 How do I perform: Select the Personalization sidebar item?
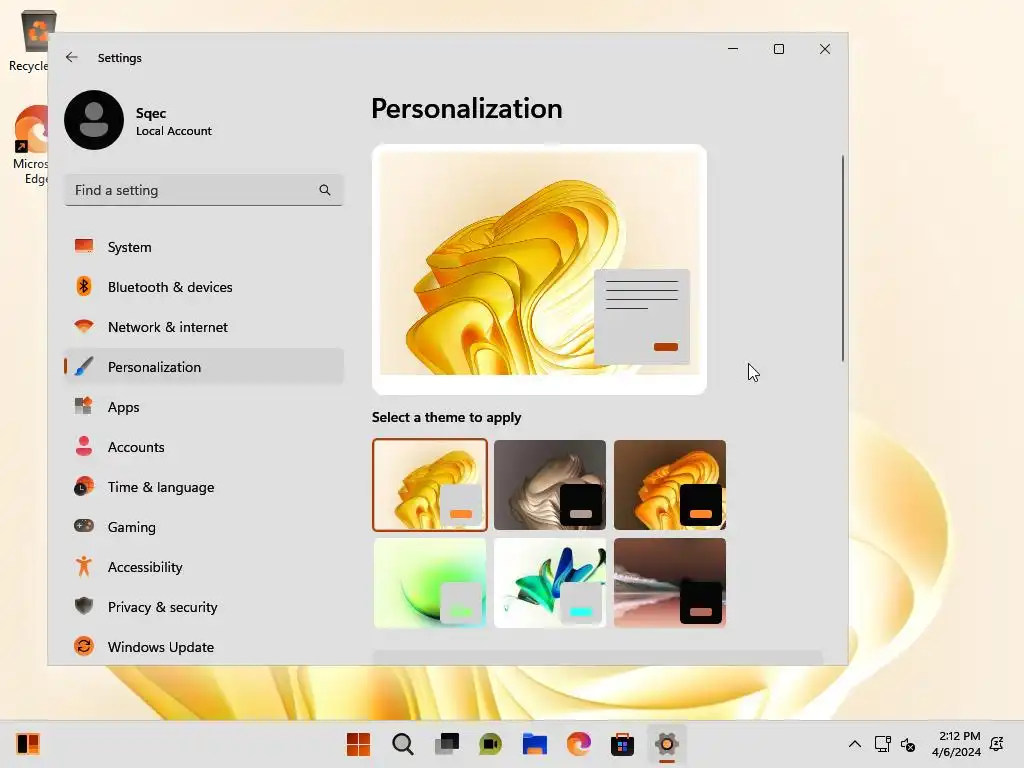point(204,367)
